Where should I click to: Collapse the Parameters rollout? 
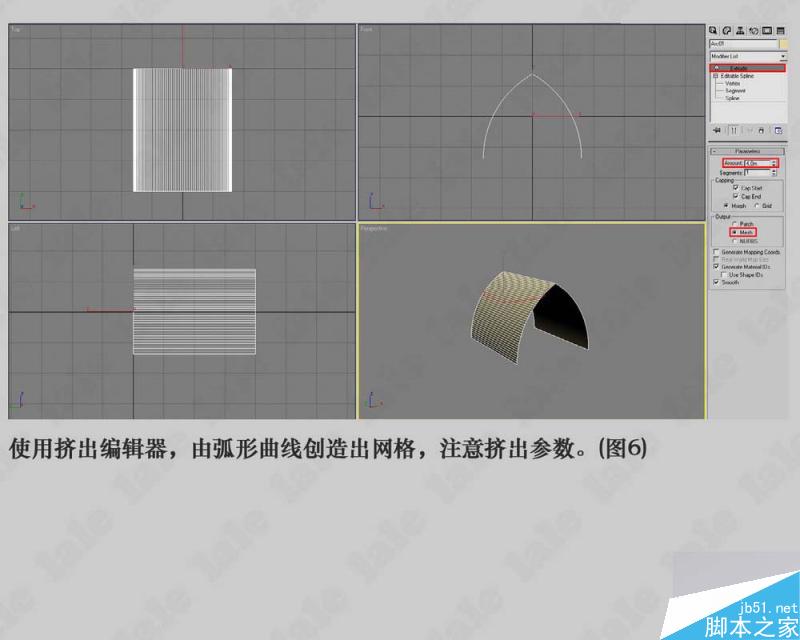tap(714, 149)
